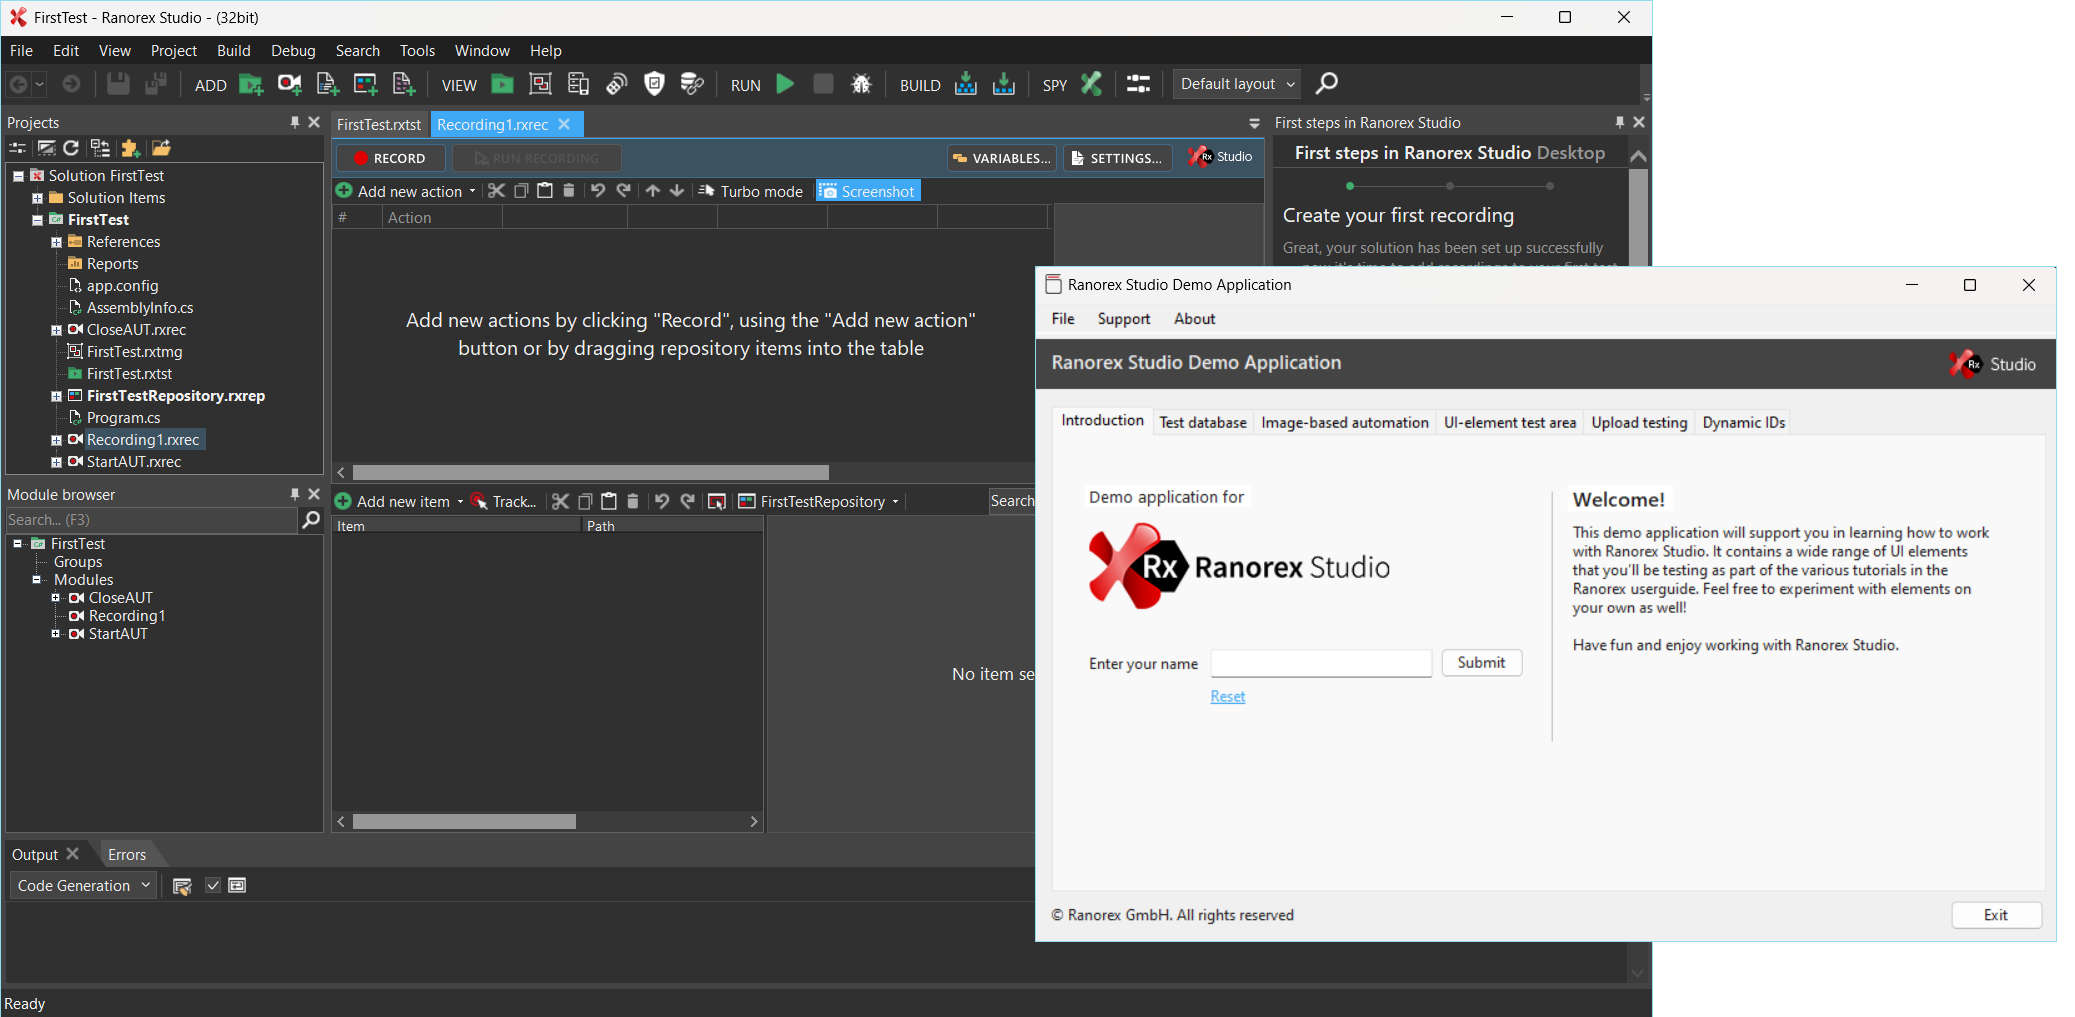
Task: Open Ranorex Spy via the X icon
Action: coord(1091,84)
